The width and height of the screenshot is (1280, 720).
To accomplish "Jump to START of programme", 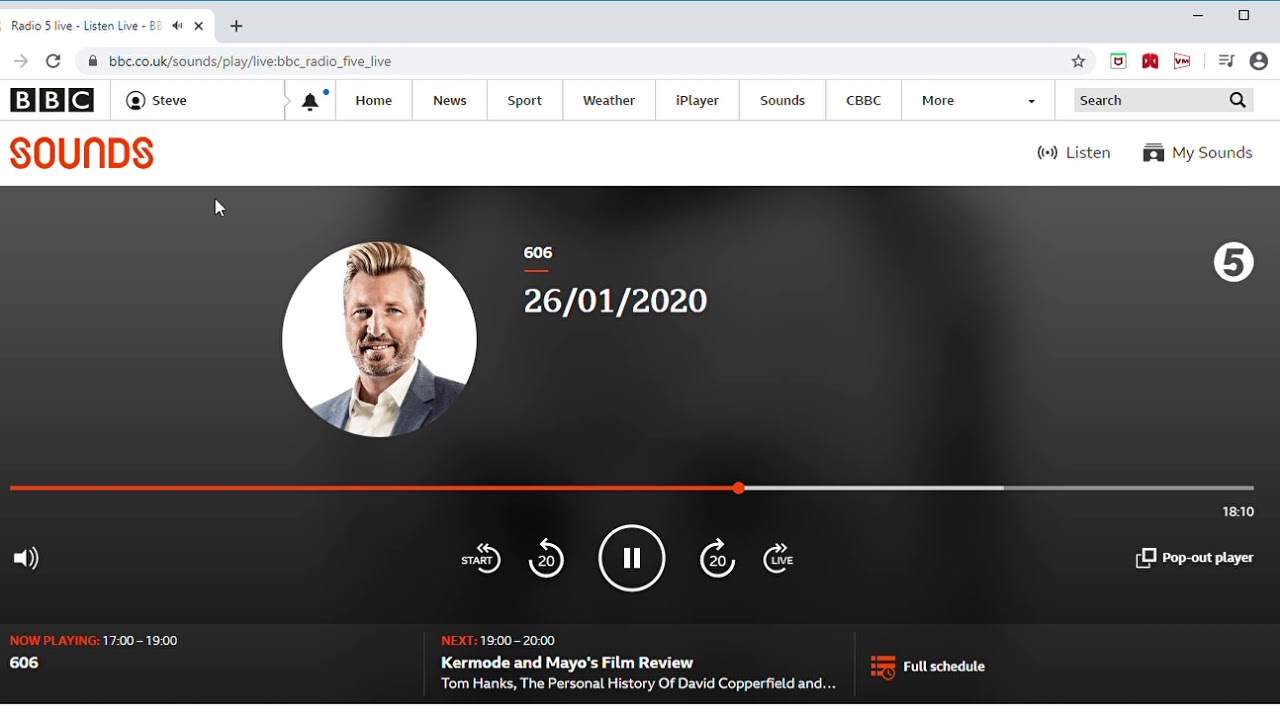I will (480, 558).
